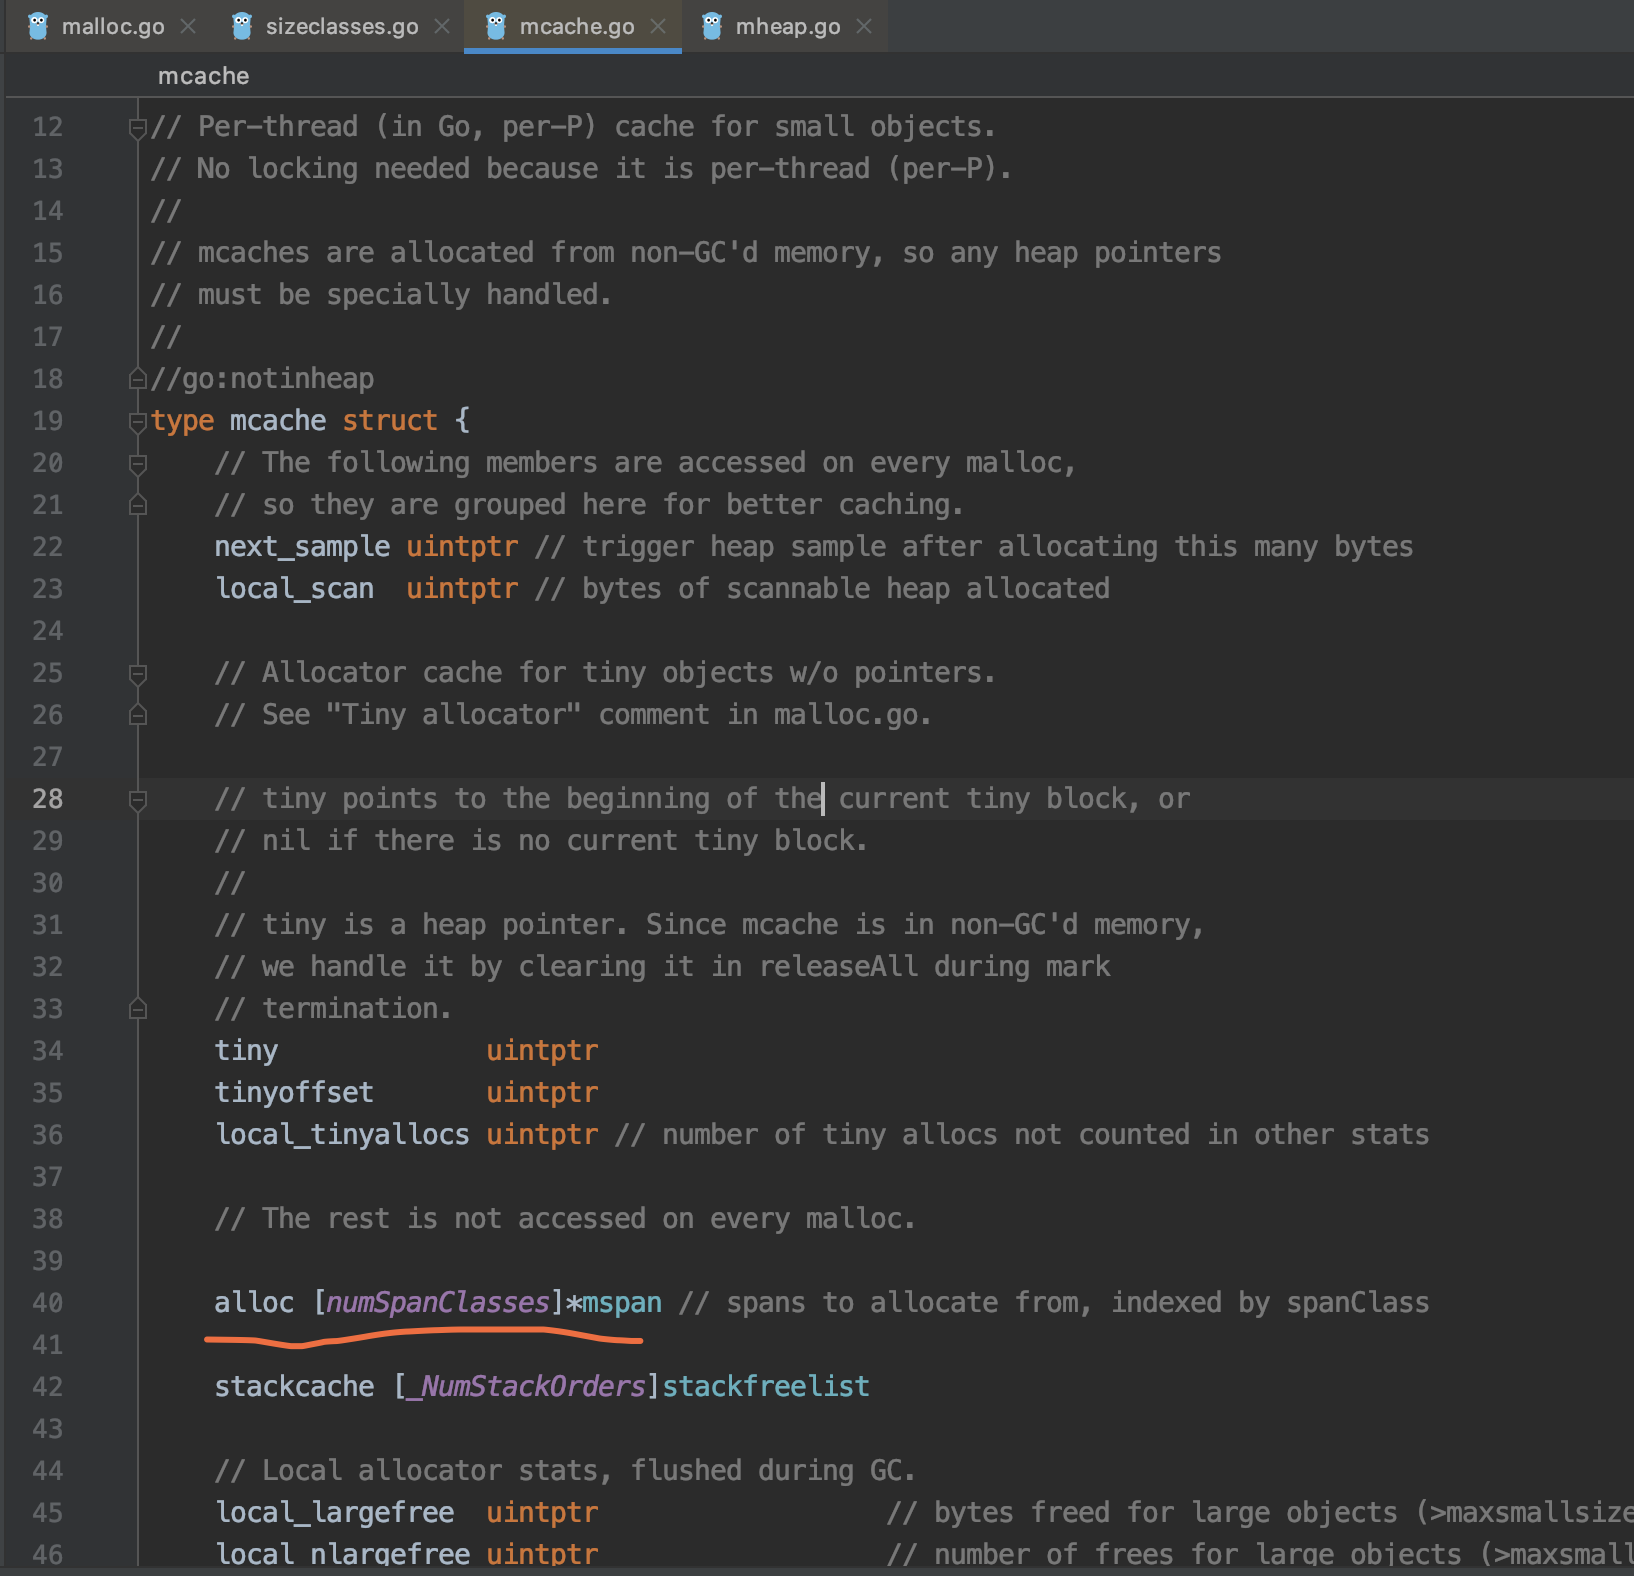Click the numSpanClasses identifier on line 40
This screenshot has width=1634, height=1576.
point(438,1302)
